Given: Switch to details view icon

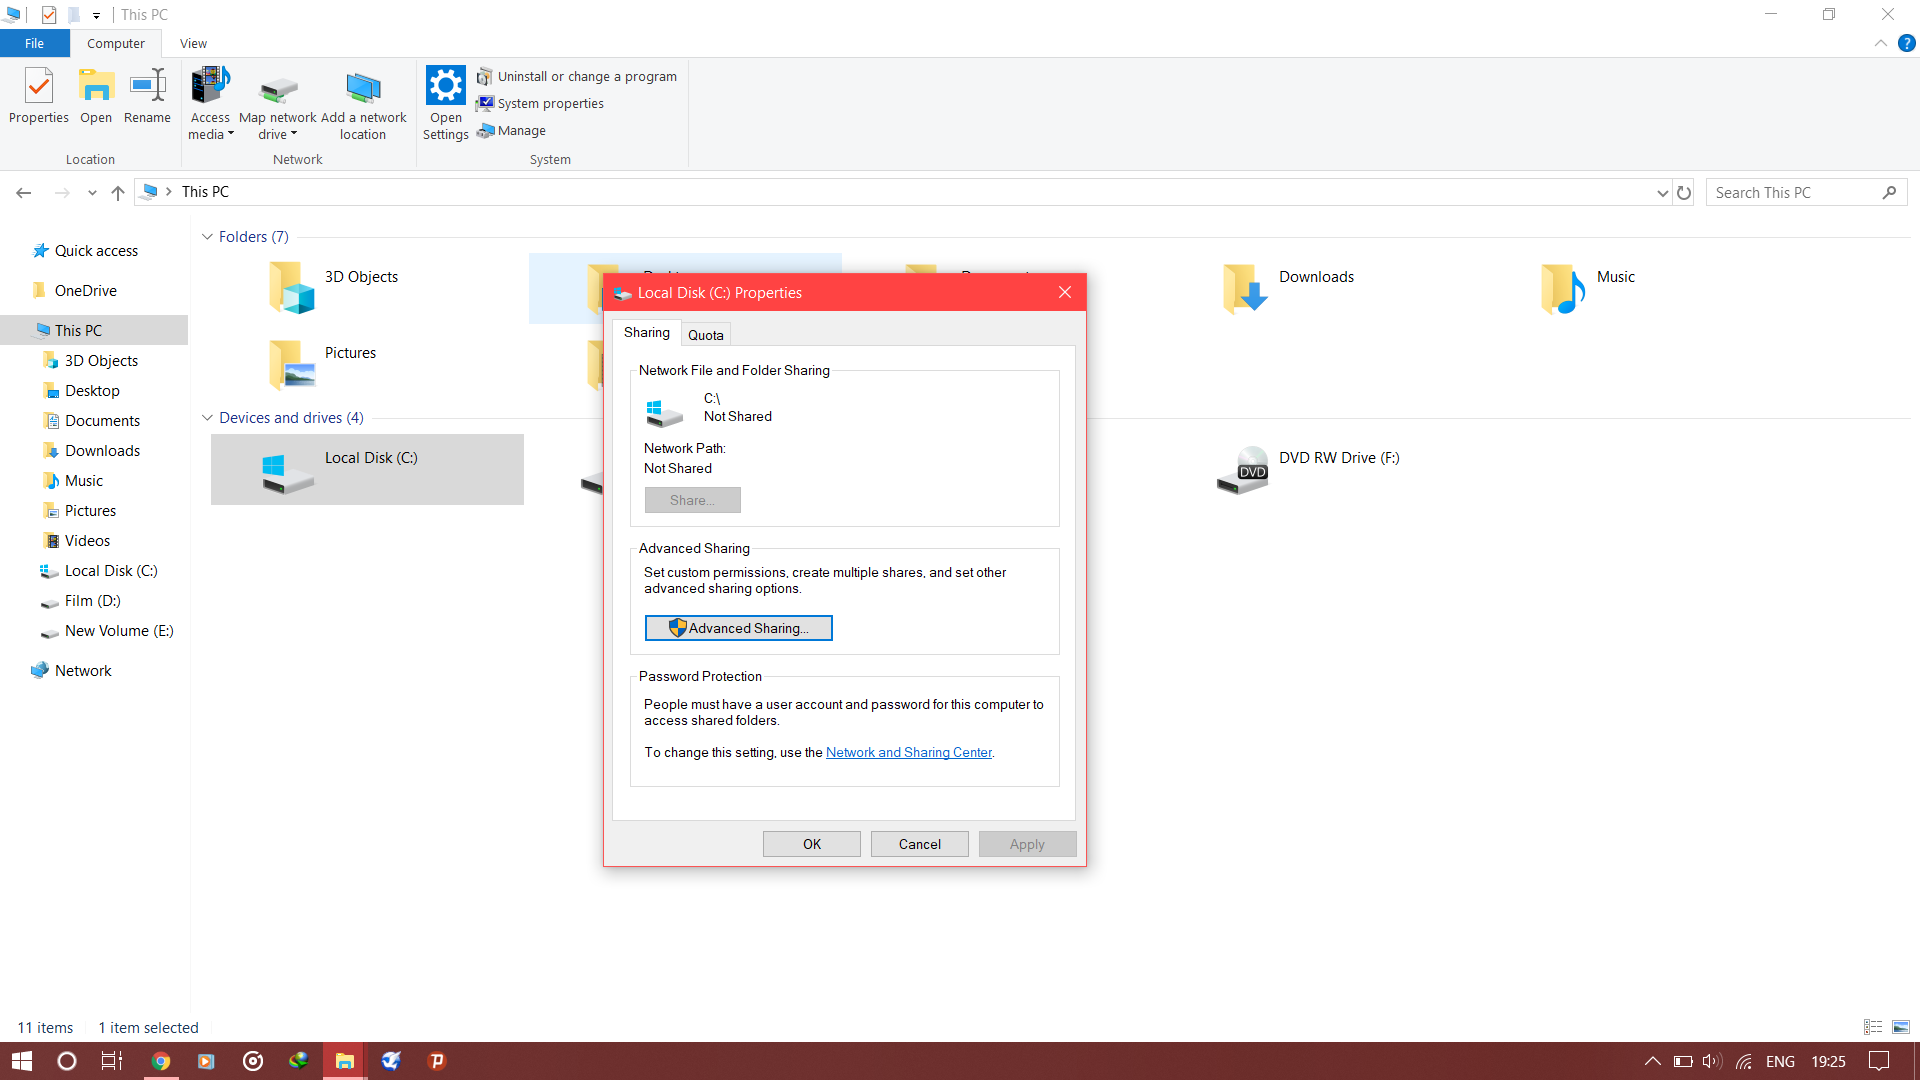Looking at the screenshot, I should tap(1873, 1027).
